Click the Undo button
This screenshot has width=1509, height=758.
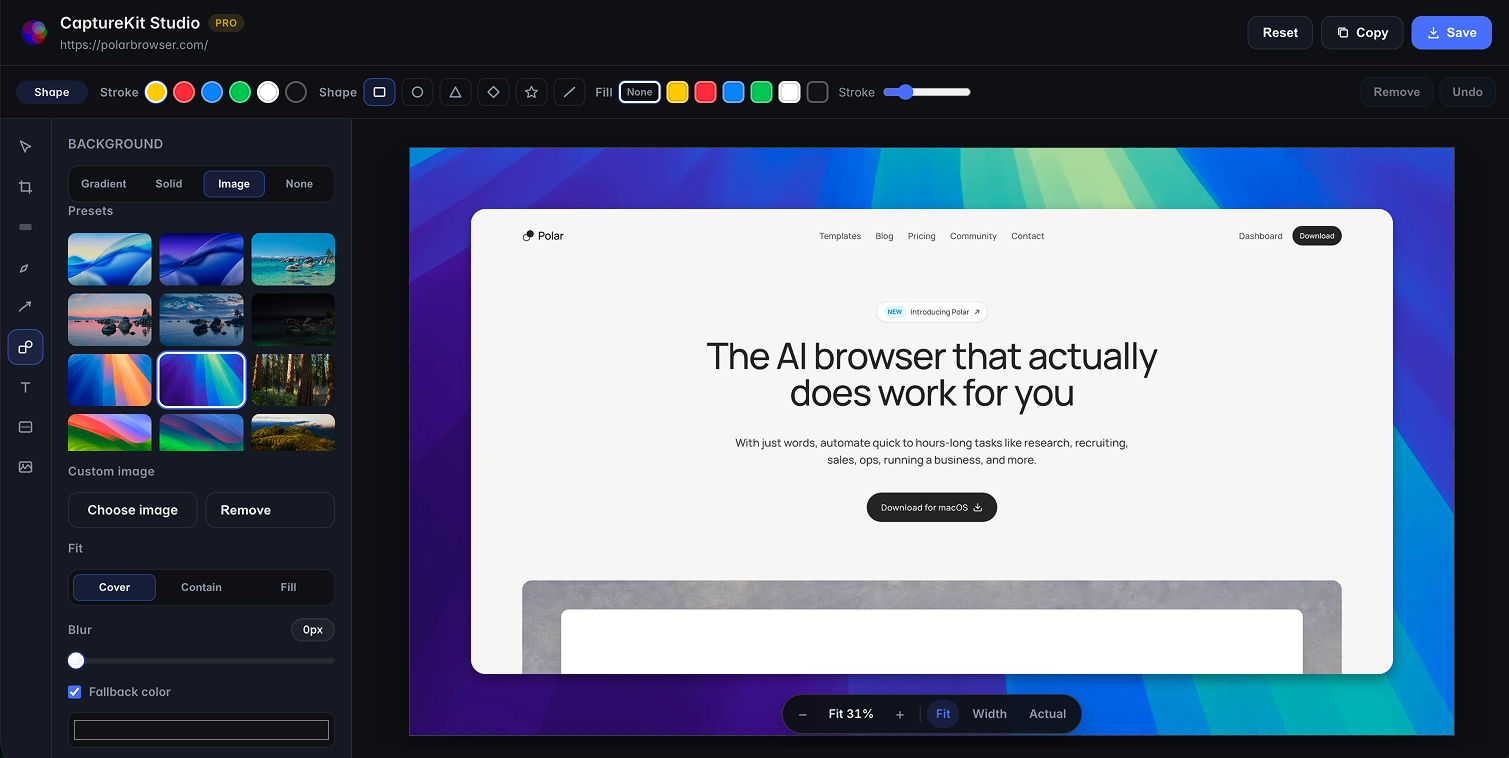coord(1467,92)
